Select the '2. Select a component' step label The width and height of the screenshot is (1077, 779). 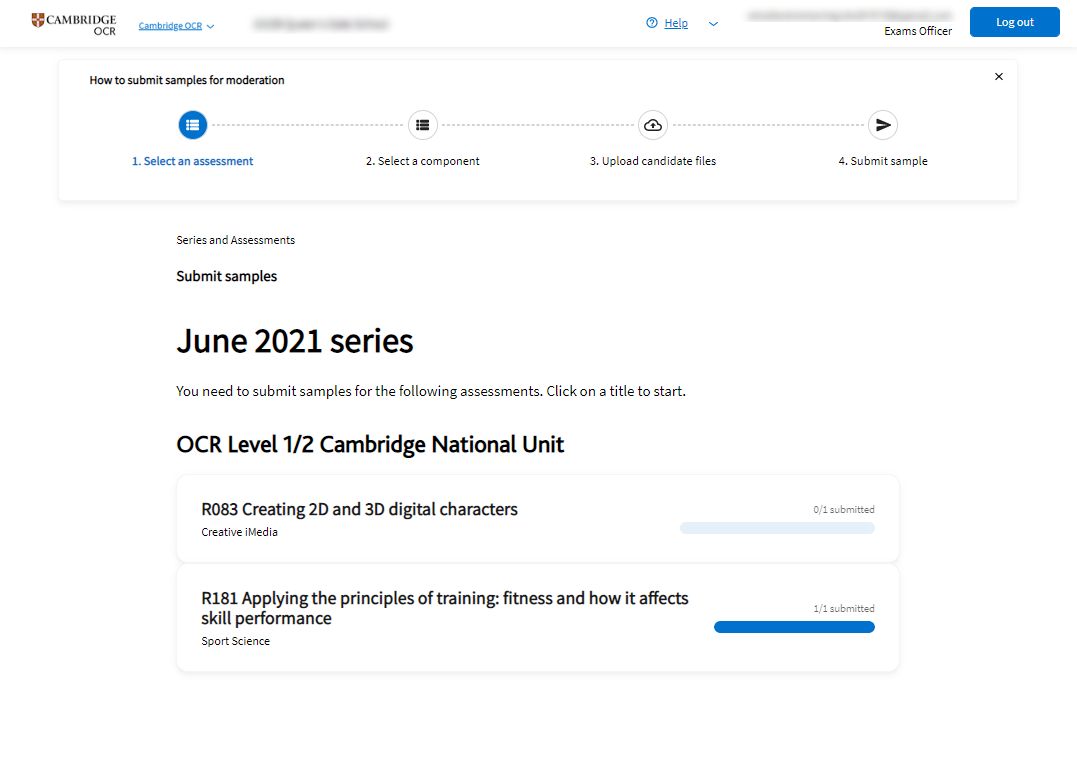423,161
